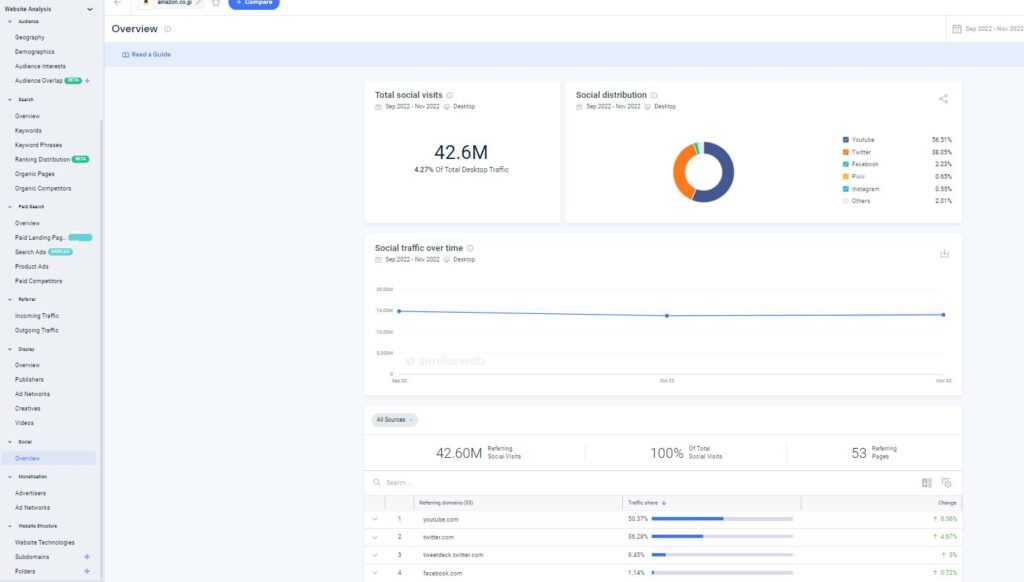Expand the twitter.com row

[375, 537]
